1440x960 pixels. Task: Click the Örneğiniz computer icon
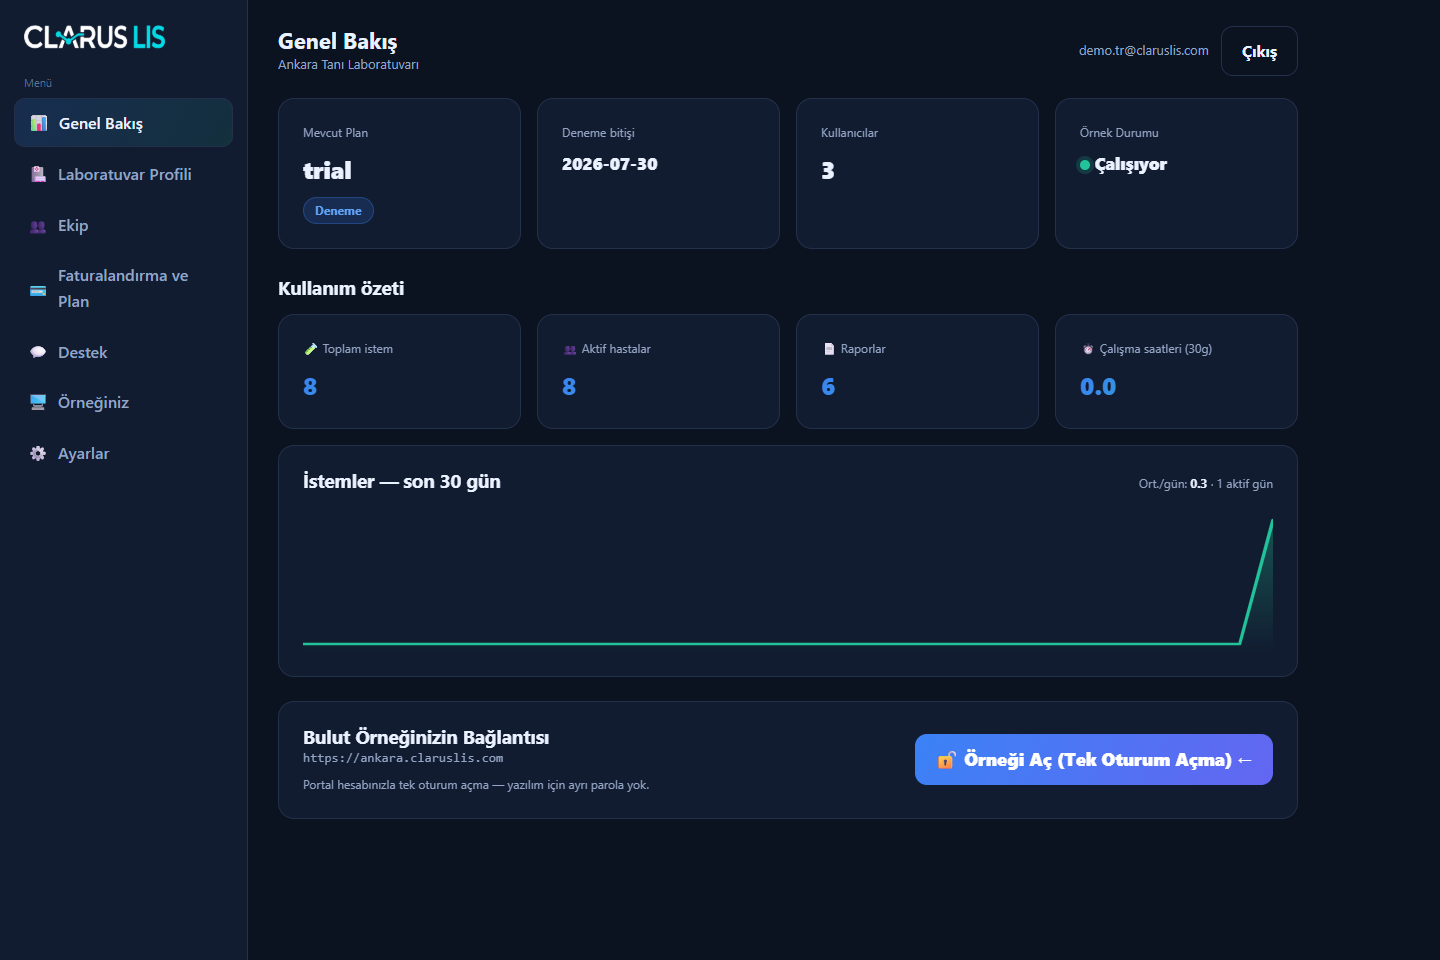point(38,402)
